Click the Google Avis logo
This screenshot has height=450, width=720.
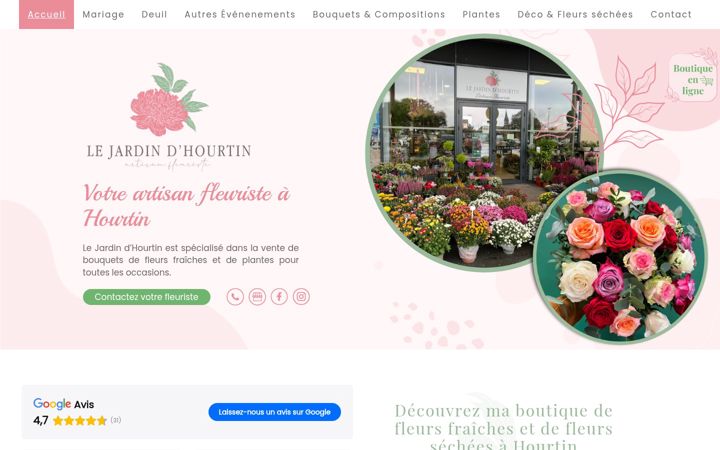63,404
